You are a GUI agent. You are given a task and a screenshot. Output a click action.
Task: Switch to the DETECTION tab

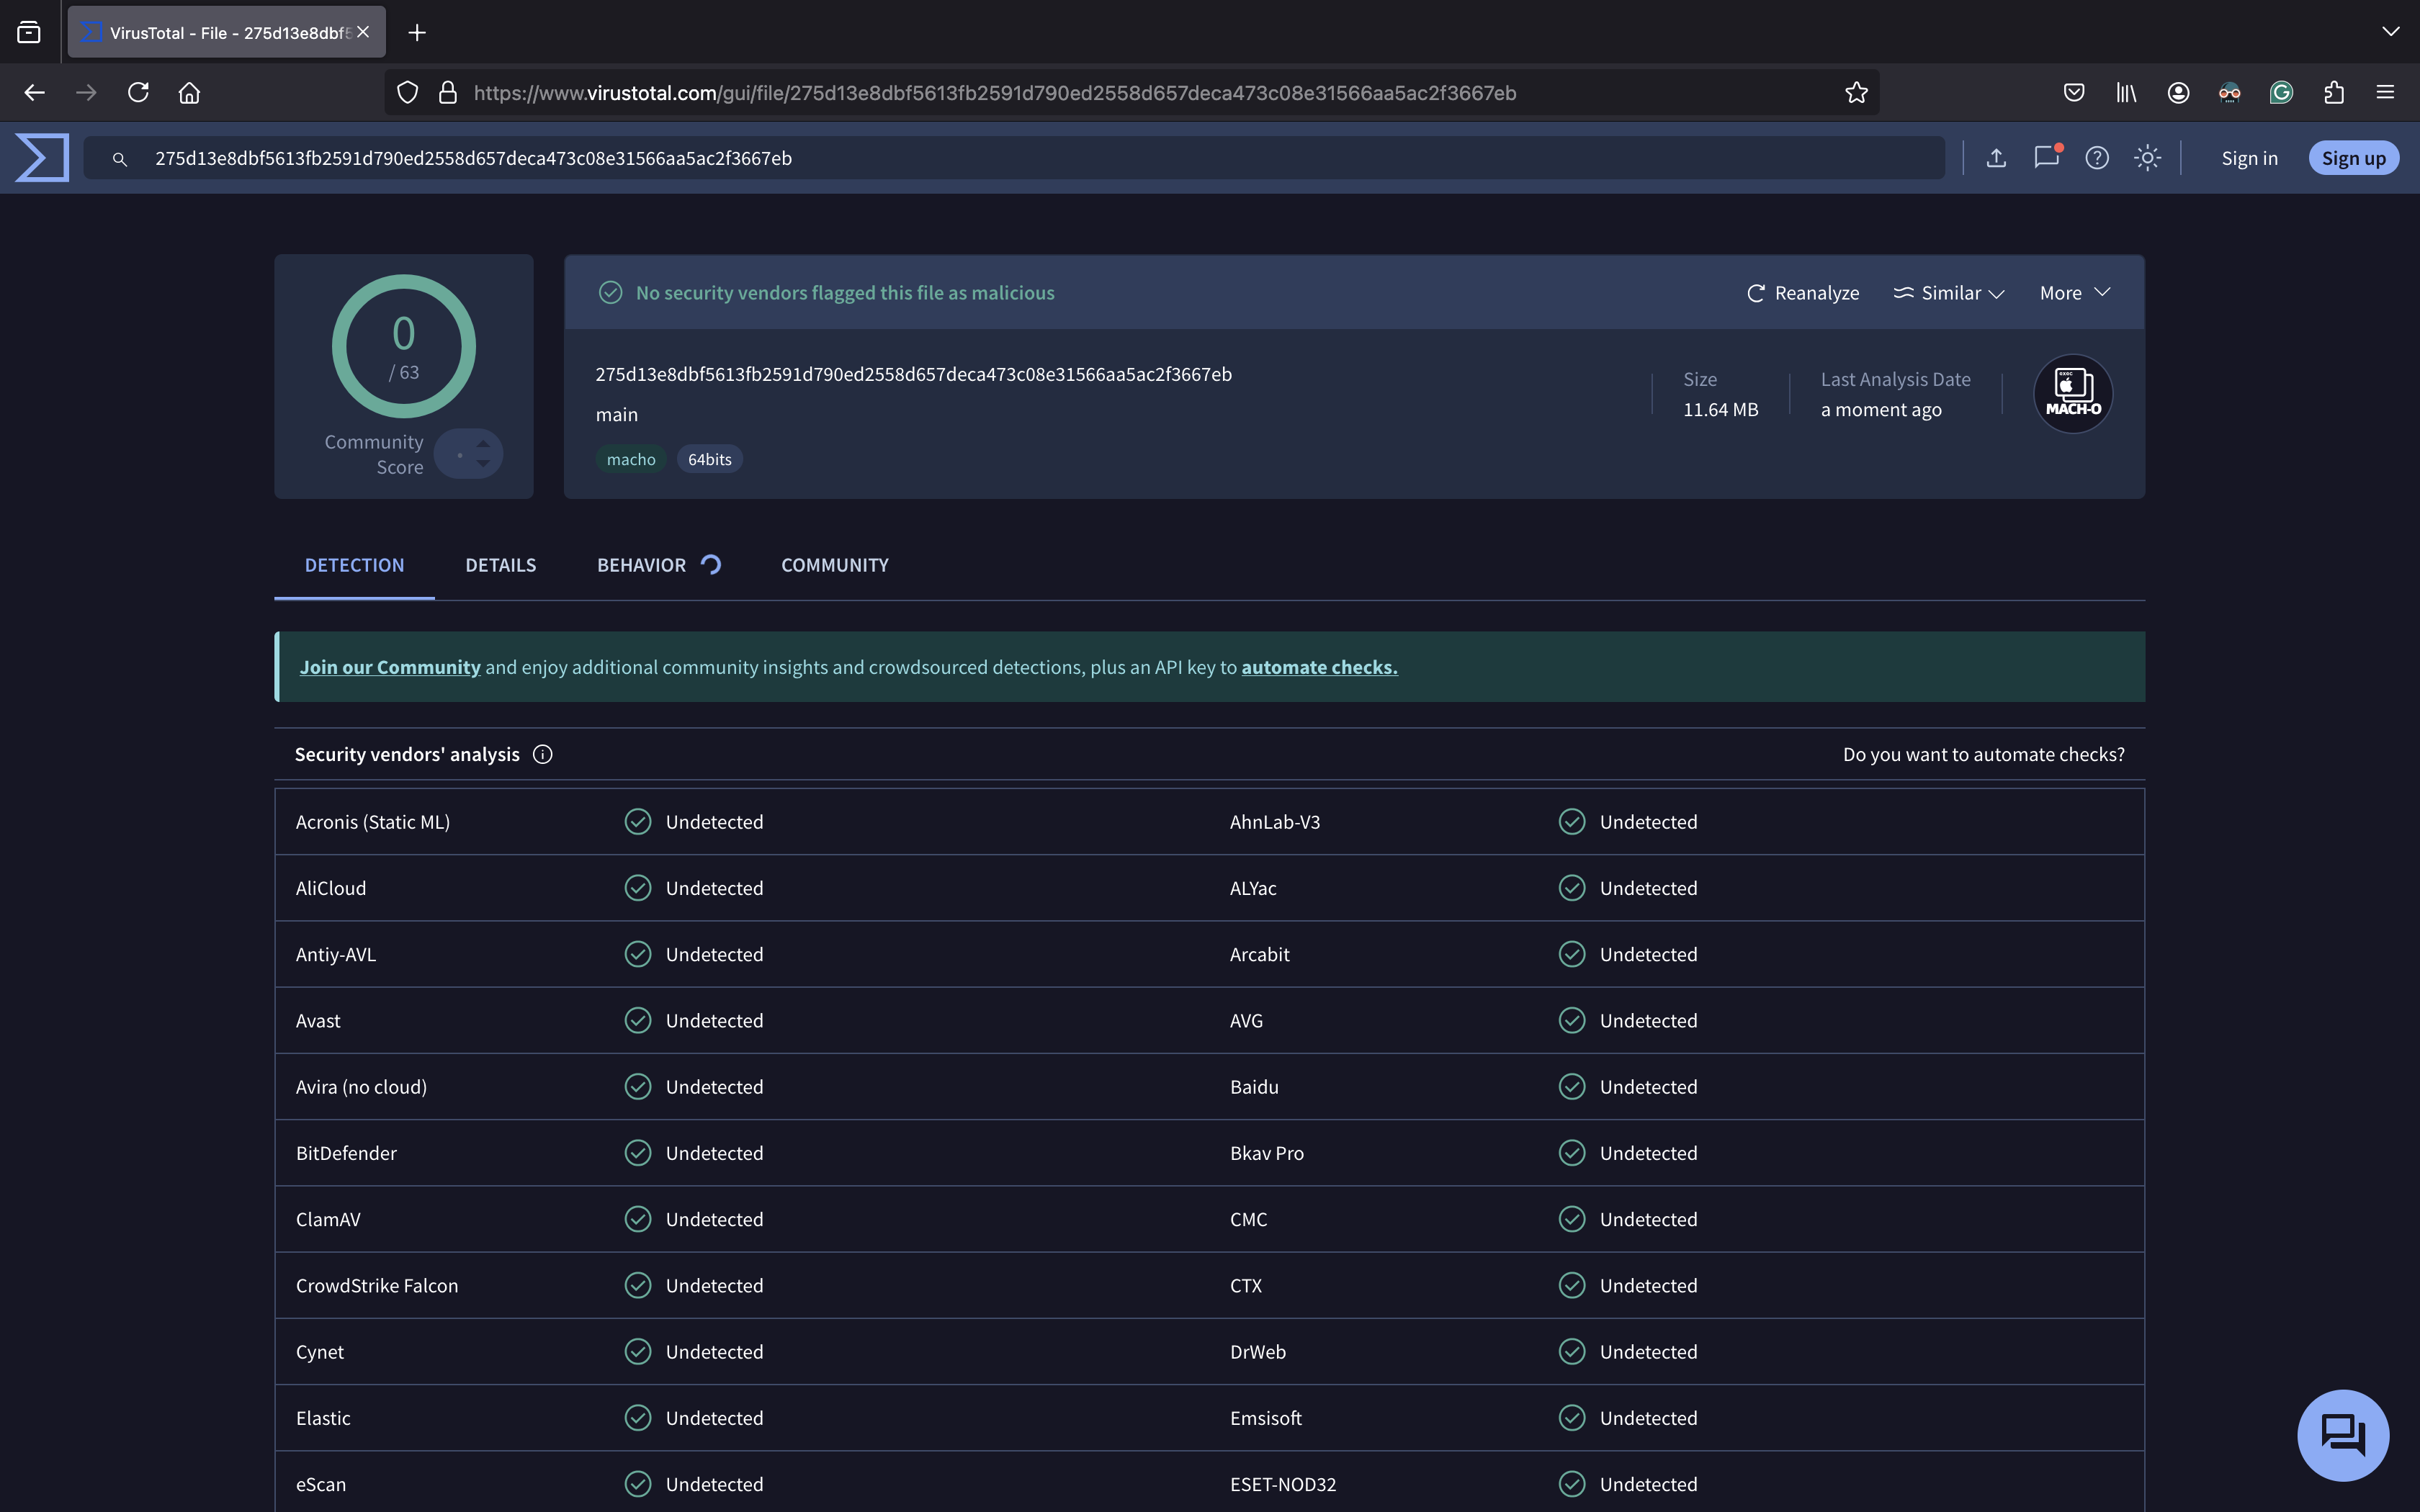354,565
